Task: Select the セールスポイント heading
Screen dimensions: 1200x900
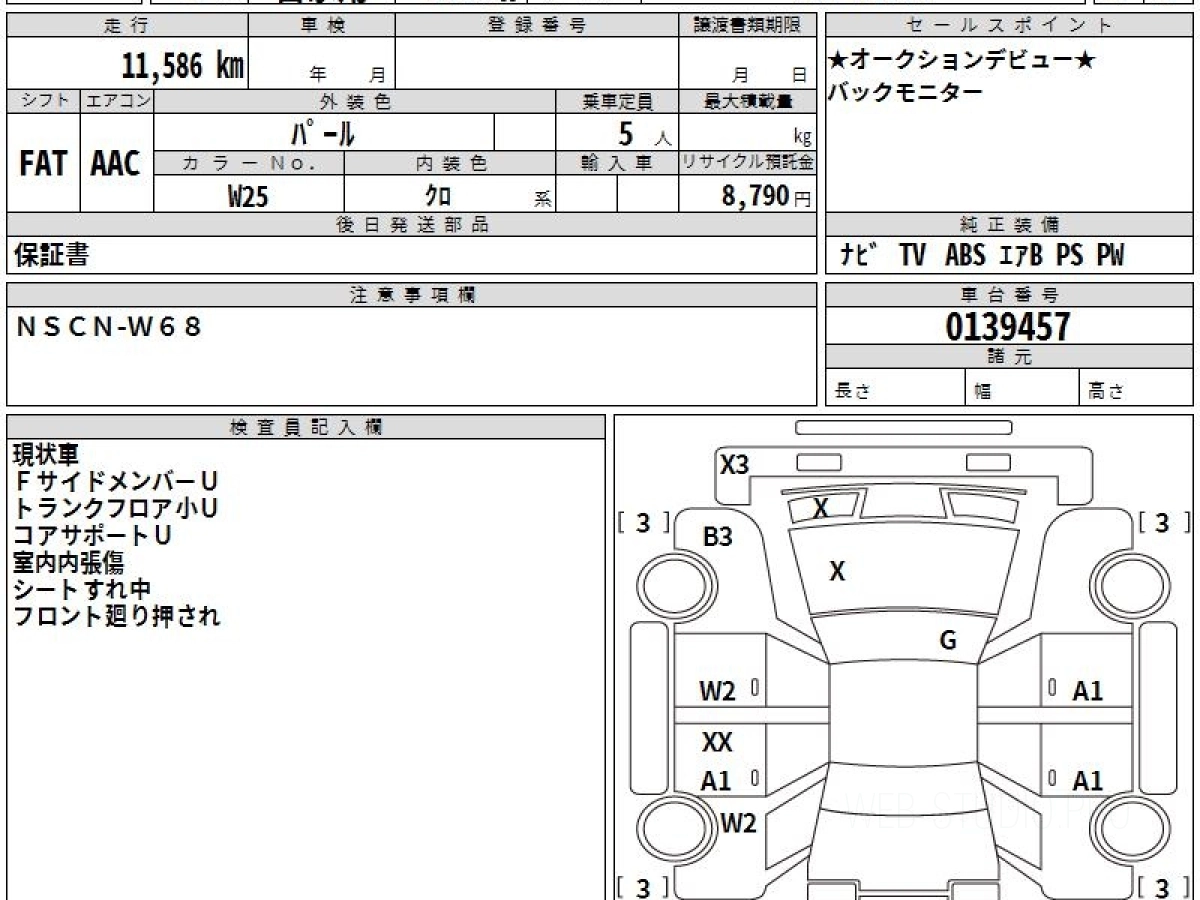Action: [x=1010, y=26]
